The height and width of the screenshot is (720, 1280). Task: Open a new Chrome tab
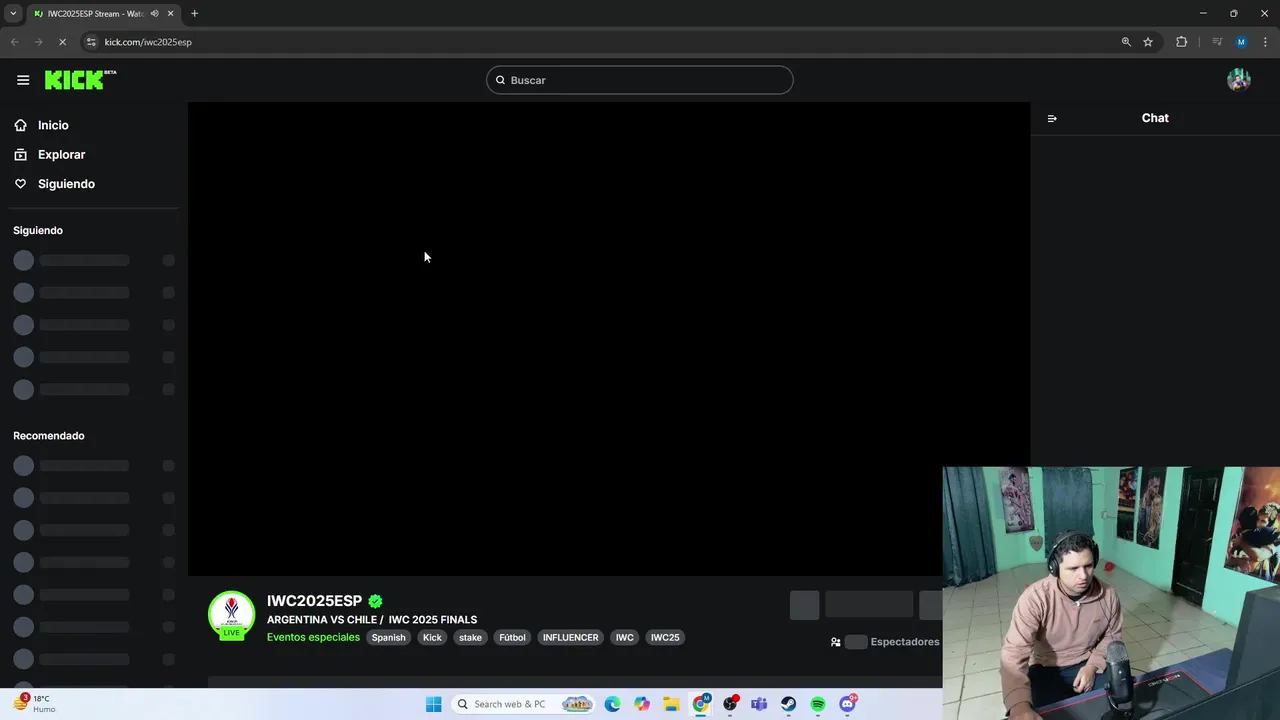[x=194, y=14]
